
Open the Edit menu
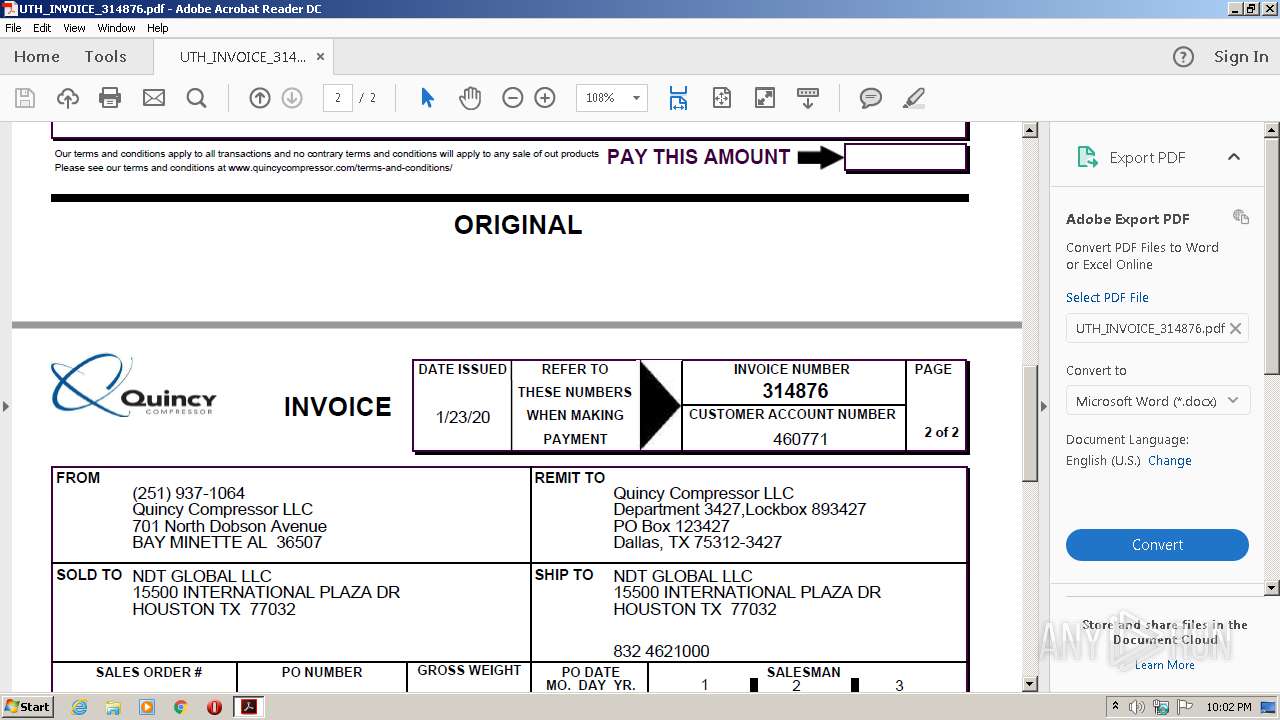pos(42,28)
